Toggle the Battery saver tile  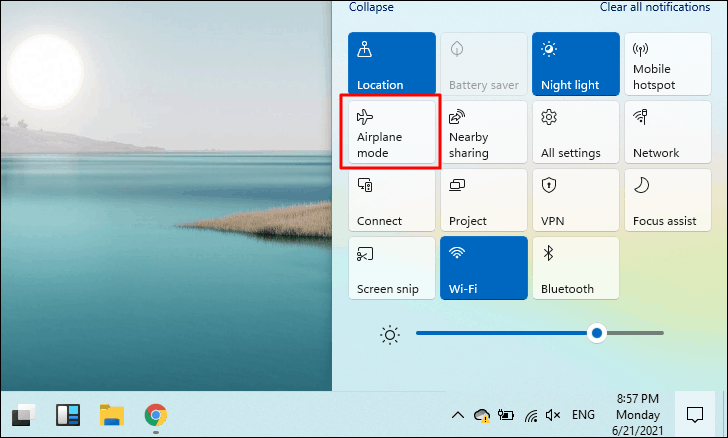[484, 64]
